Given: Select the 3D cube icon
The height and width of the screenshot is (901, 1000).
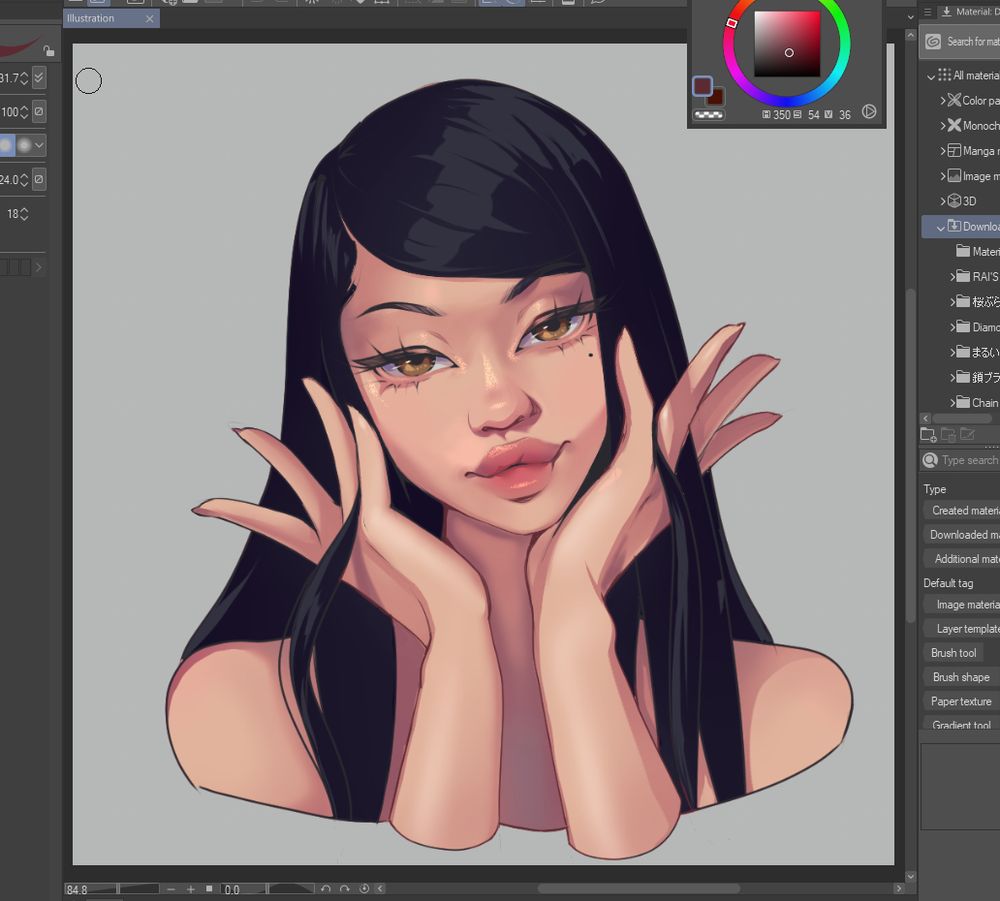Looking at the screenshot, I should [954, 201].
